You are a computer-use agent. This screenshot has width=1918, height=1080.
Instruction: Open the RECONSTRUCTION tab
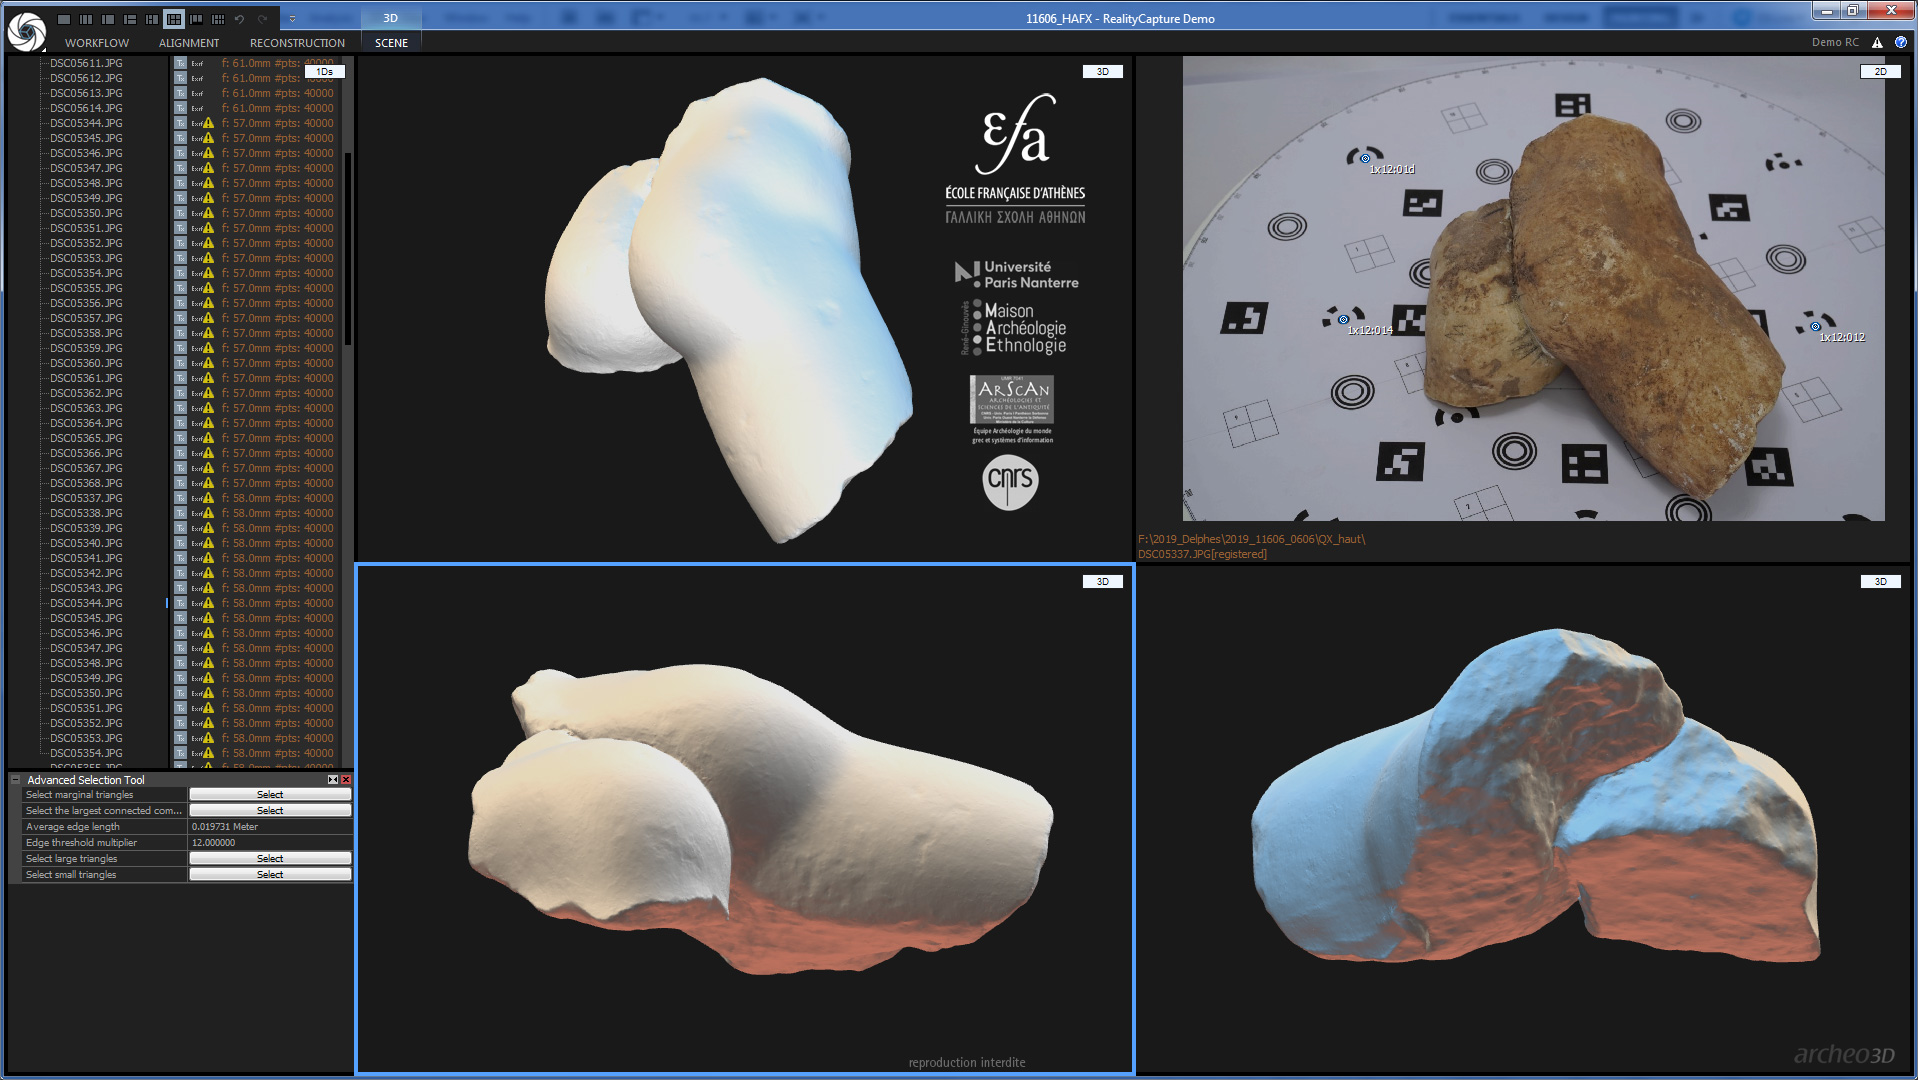[297, 43]
